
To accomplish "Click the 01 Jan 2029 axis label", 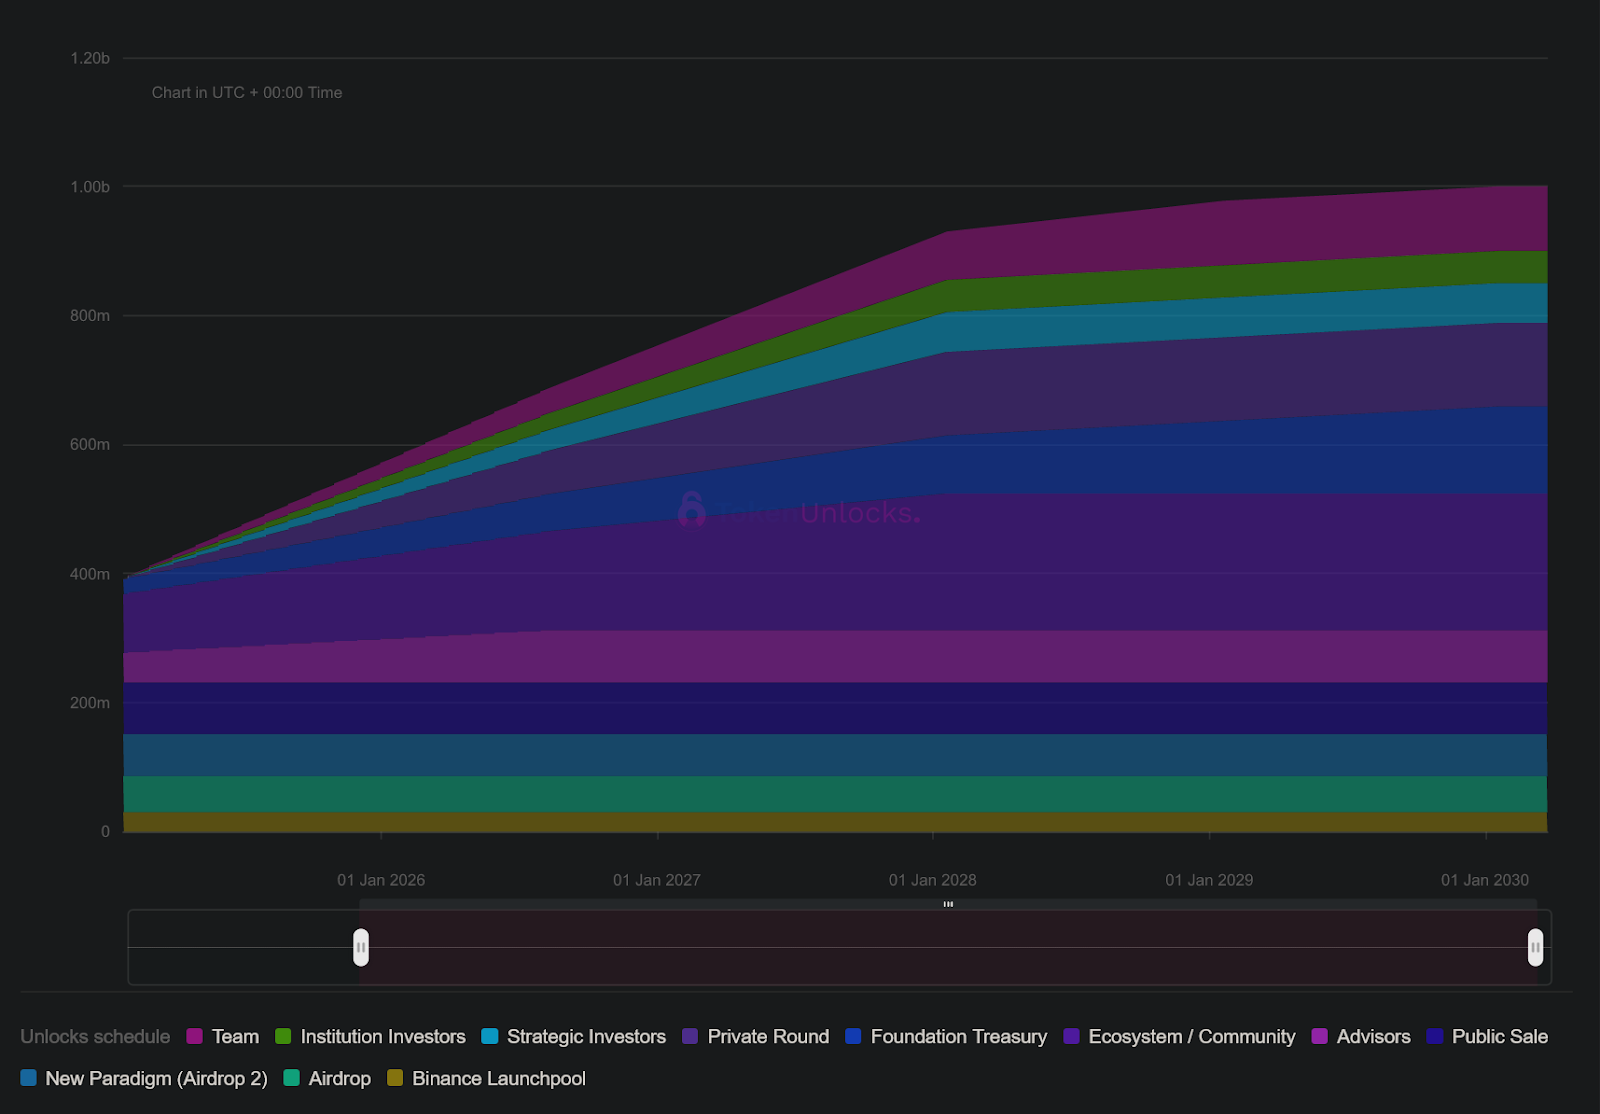I will [x=1209, y=880].
